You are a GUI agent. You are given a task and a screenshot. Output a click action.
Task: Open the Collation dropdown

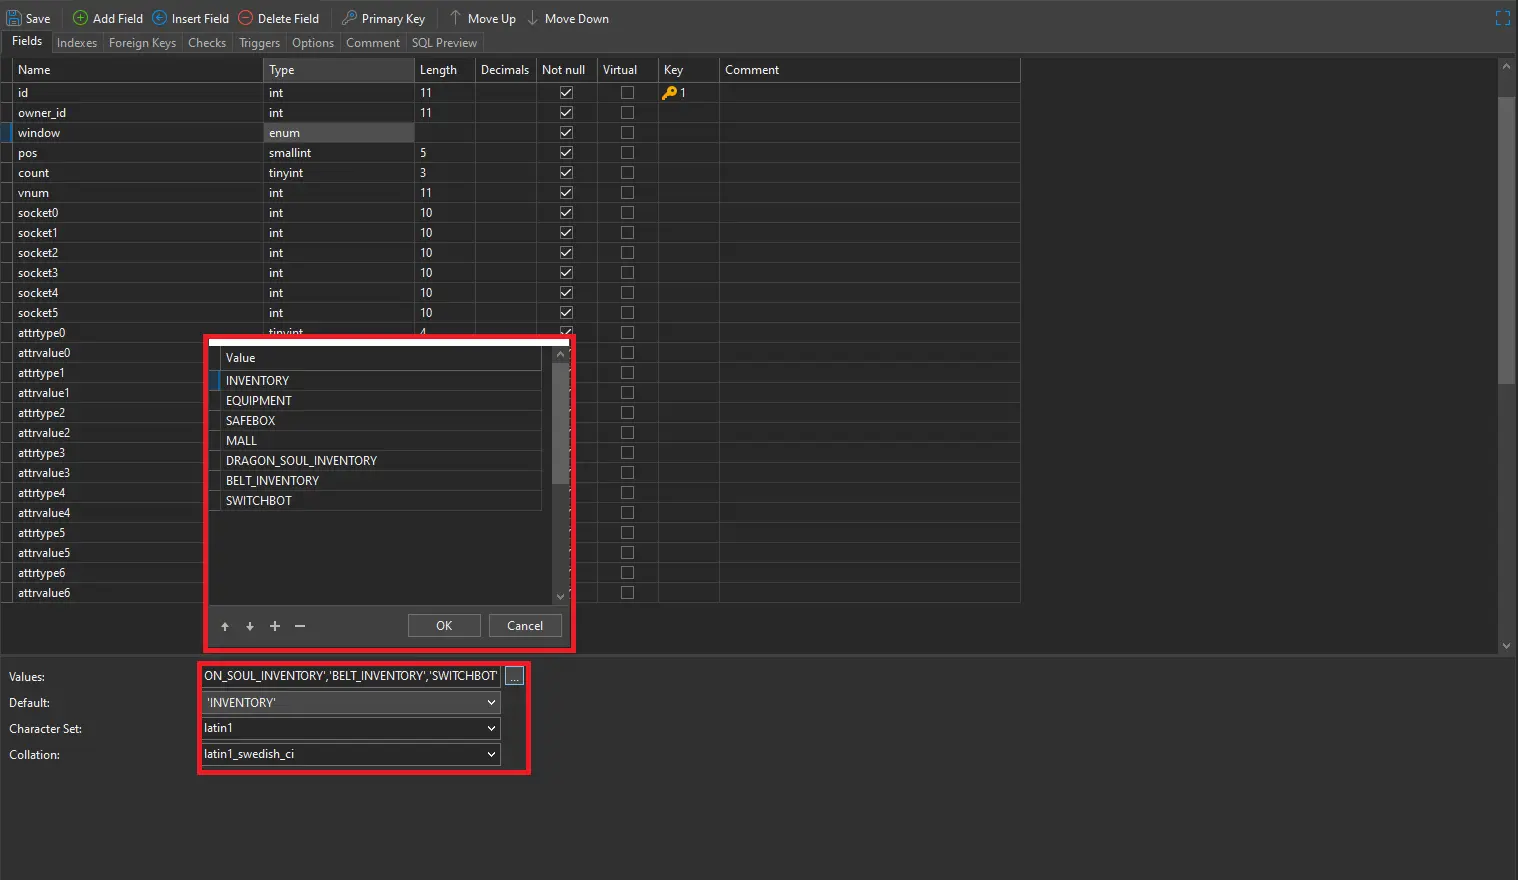[x=491, y=754]
